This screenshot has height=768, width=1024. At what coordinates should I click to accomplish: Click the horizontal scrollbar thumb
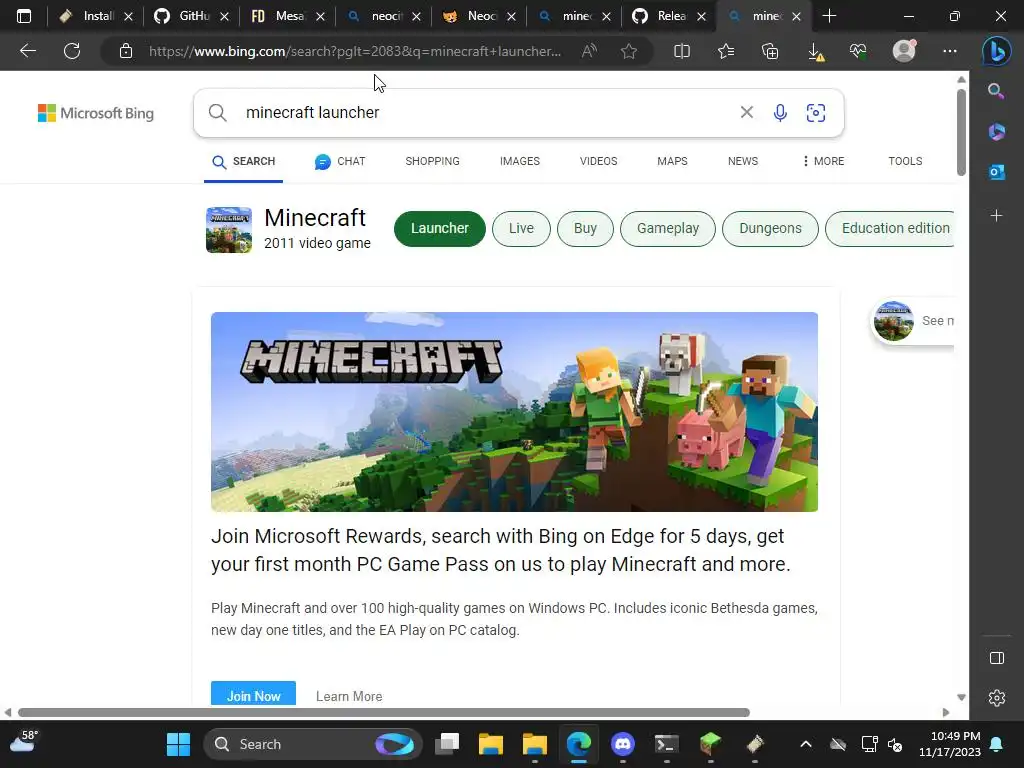[384, 712]
